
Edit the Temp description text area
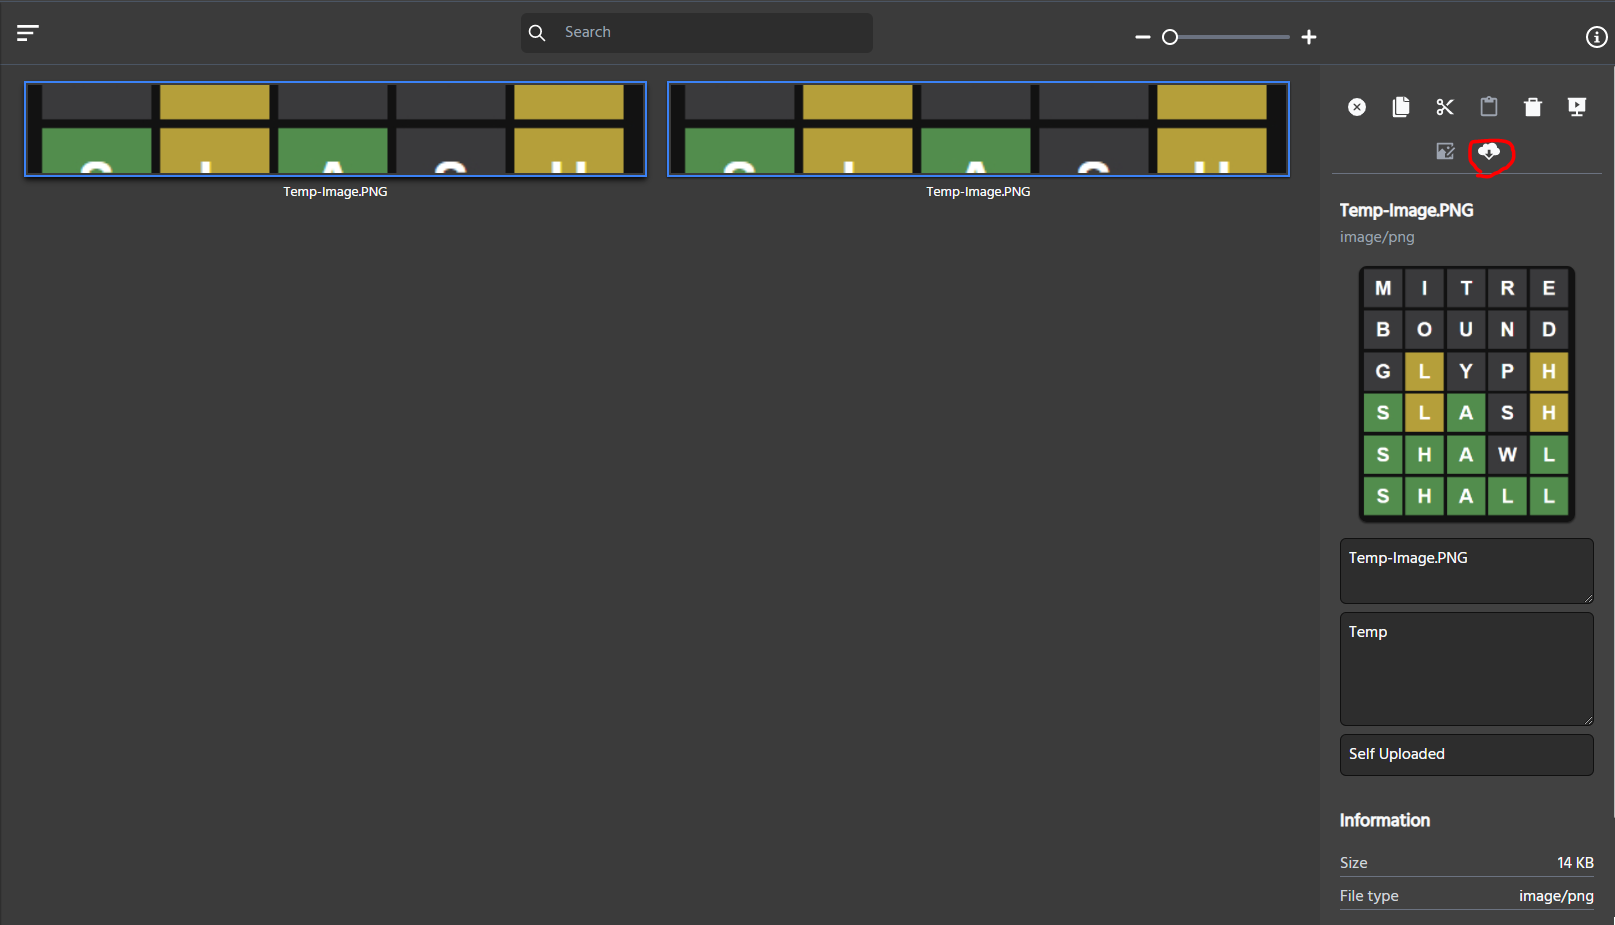point(1466,669)
